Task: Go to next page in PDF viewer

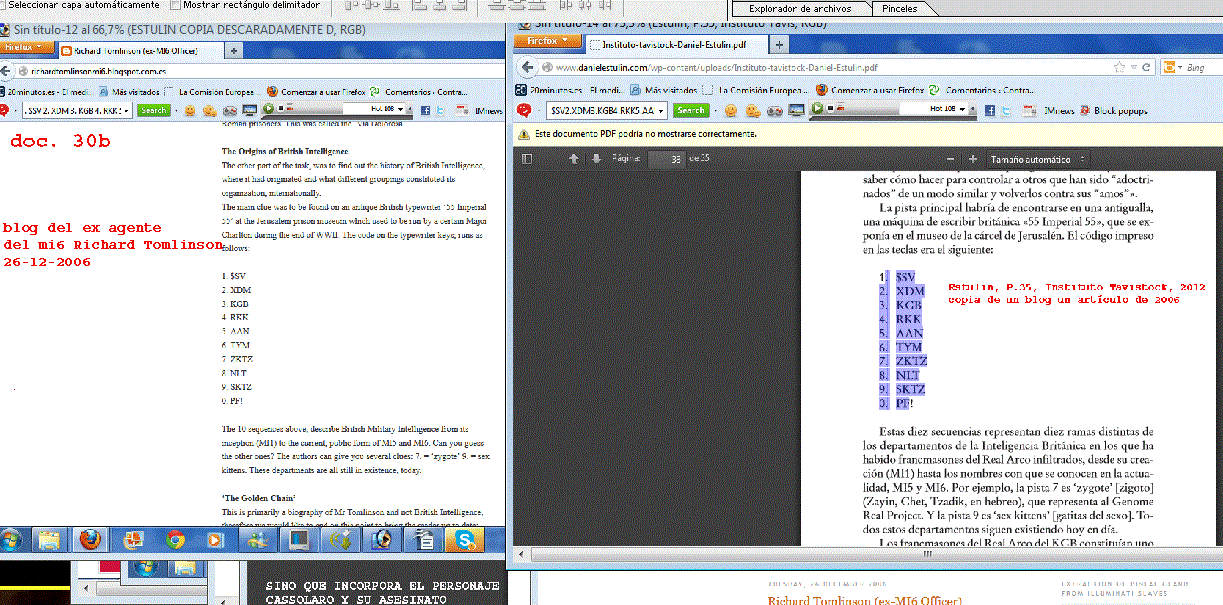Action: pos(596,159)
